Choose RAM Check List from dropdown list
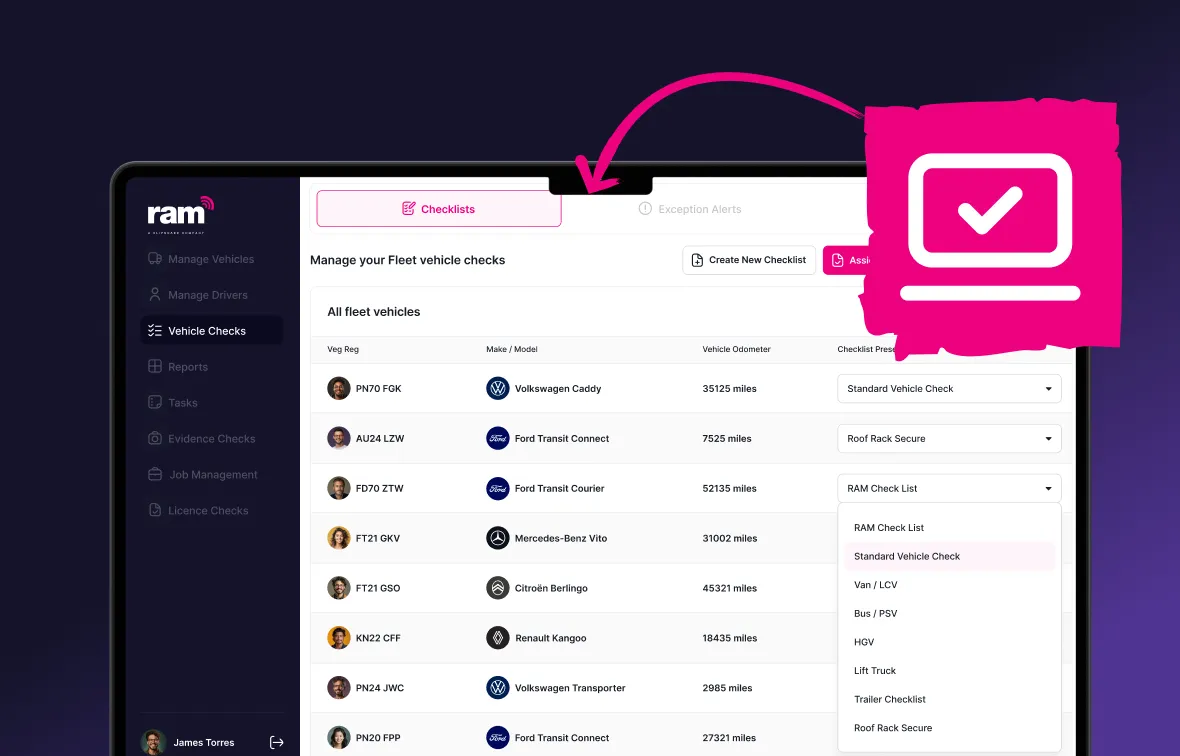 (x=949, y=528)
